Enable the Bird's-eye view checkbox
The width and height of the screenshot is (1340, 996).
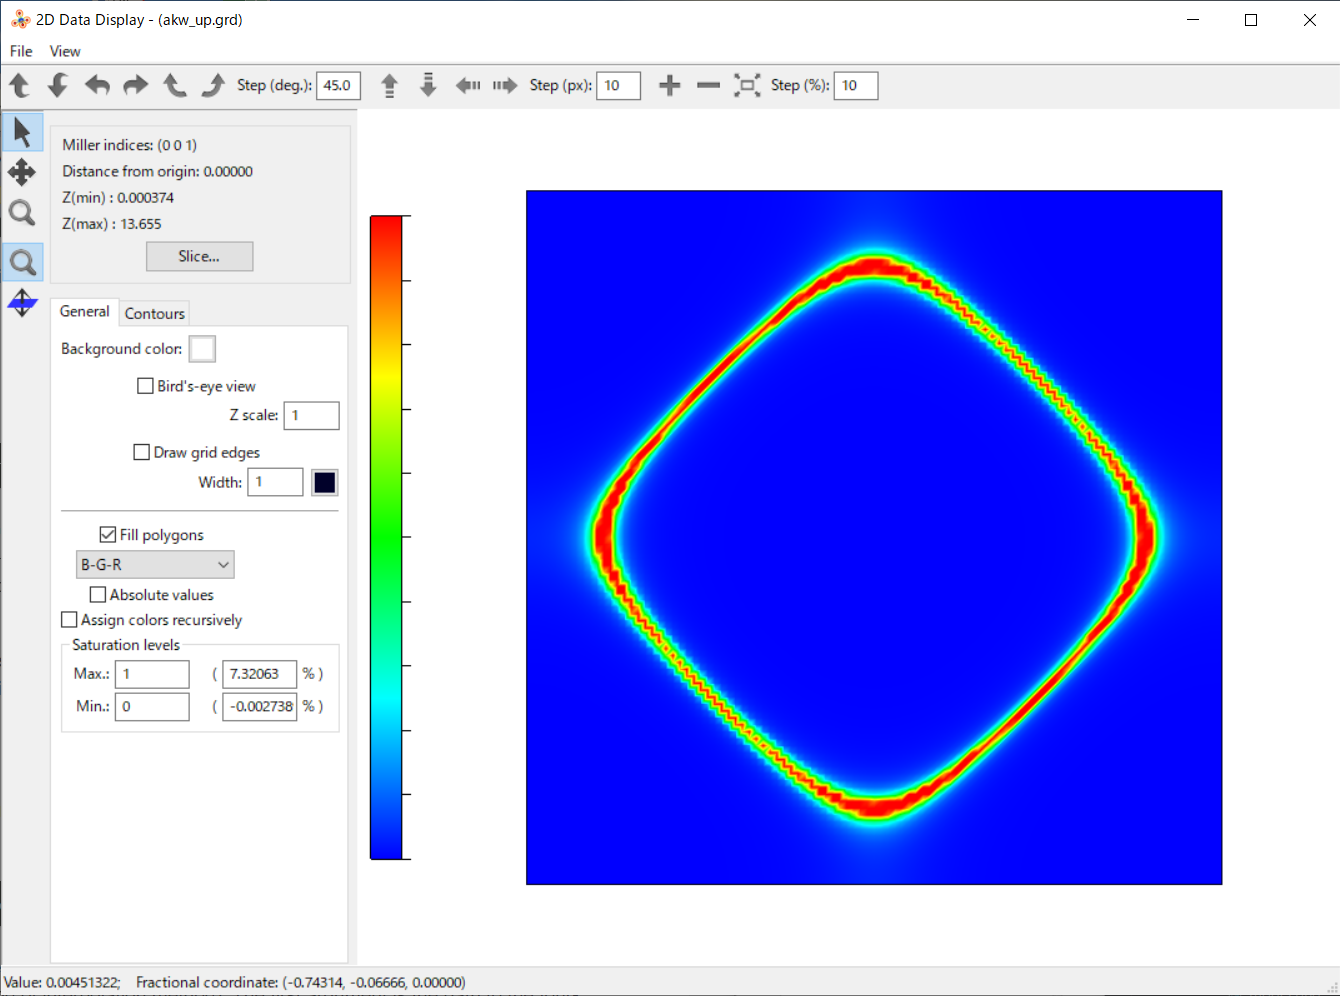[x=145, y=386]
